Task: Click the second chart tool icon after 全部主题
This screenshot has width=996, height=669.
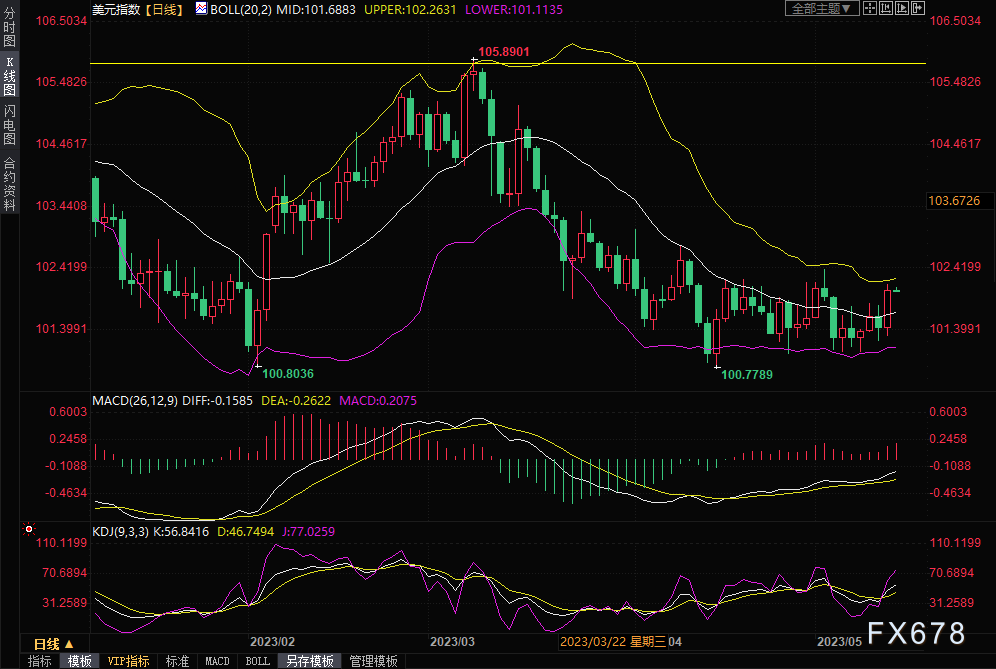Action: click(x=887, y=9)
